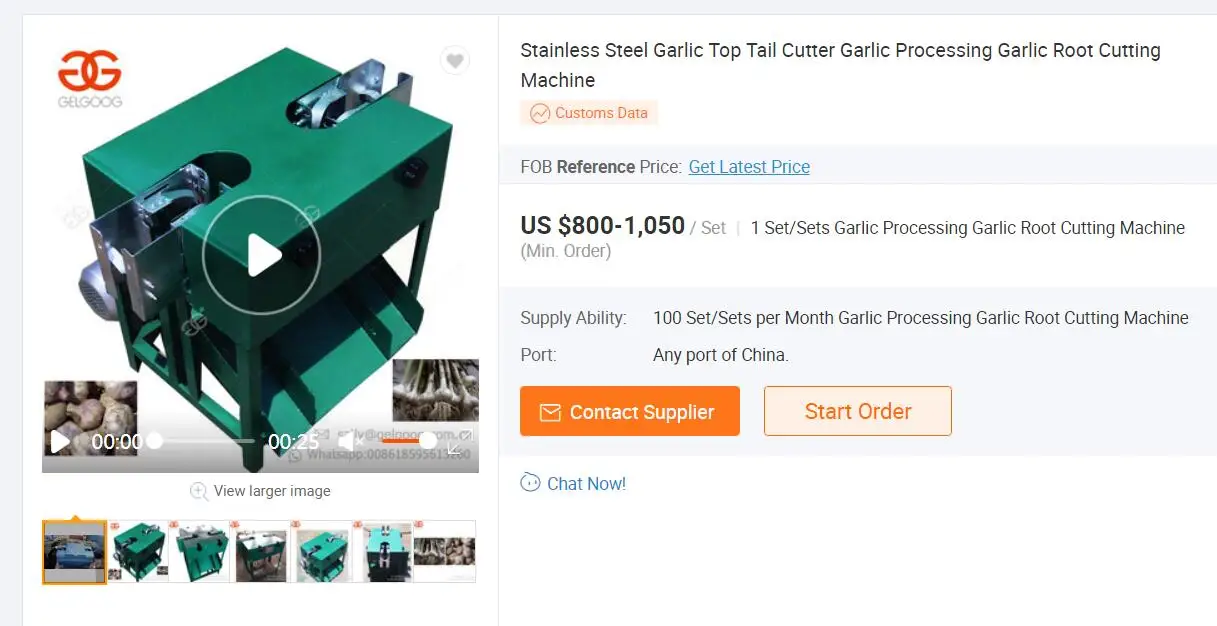Open Get Latest Price

click(748, 167)
